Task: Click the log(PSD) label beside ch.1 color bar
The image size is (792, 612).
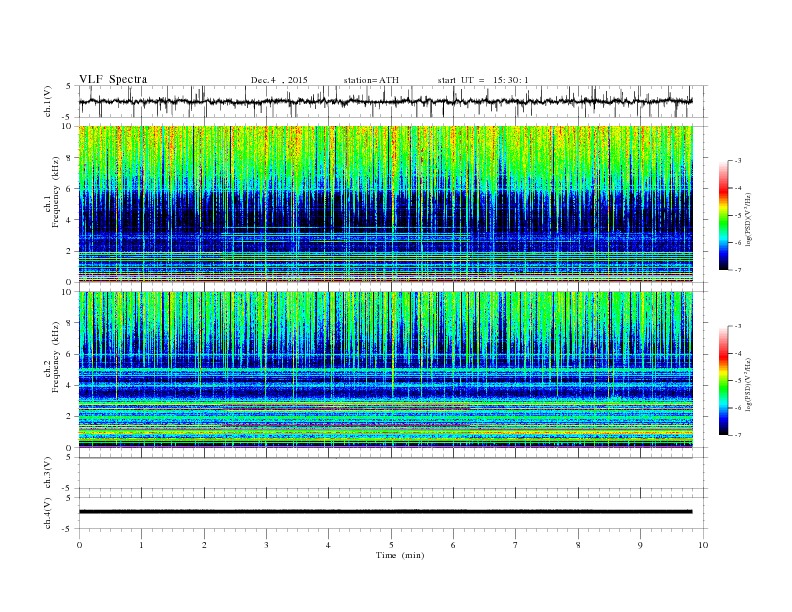Action: click(749, 219)
